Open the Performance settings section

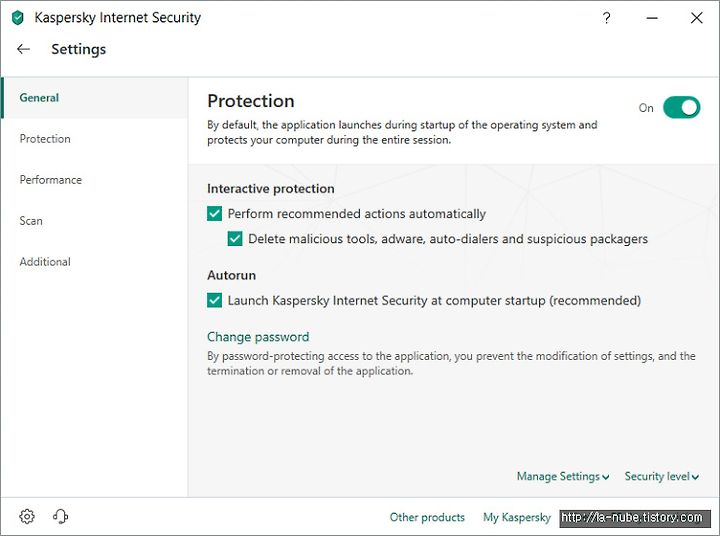coord(51,180)
